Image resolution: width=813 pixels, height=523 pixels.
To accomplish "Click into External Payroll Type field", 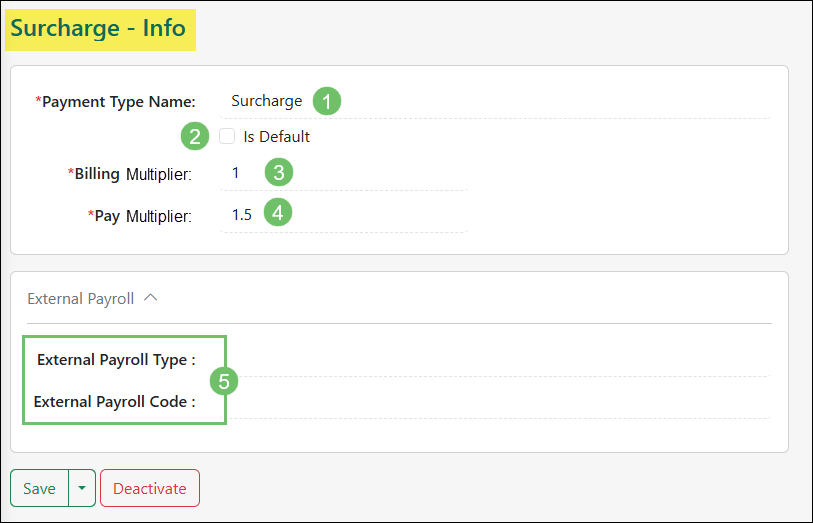I will (x=495, y=360).
